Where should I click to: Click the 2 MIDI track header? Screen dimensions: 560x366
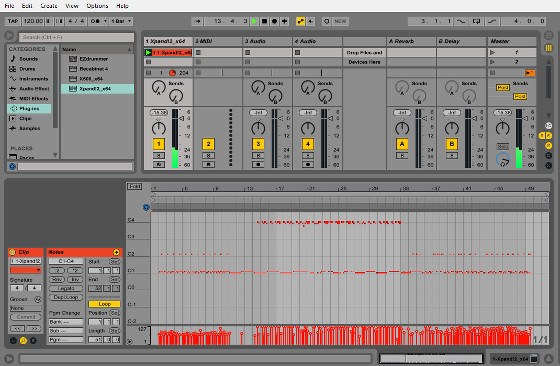(x=218, y=41)
